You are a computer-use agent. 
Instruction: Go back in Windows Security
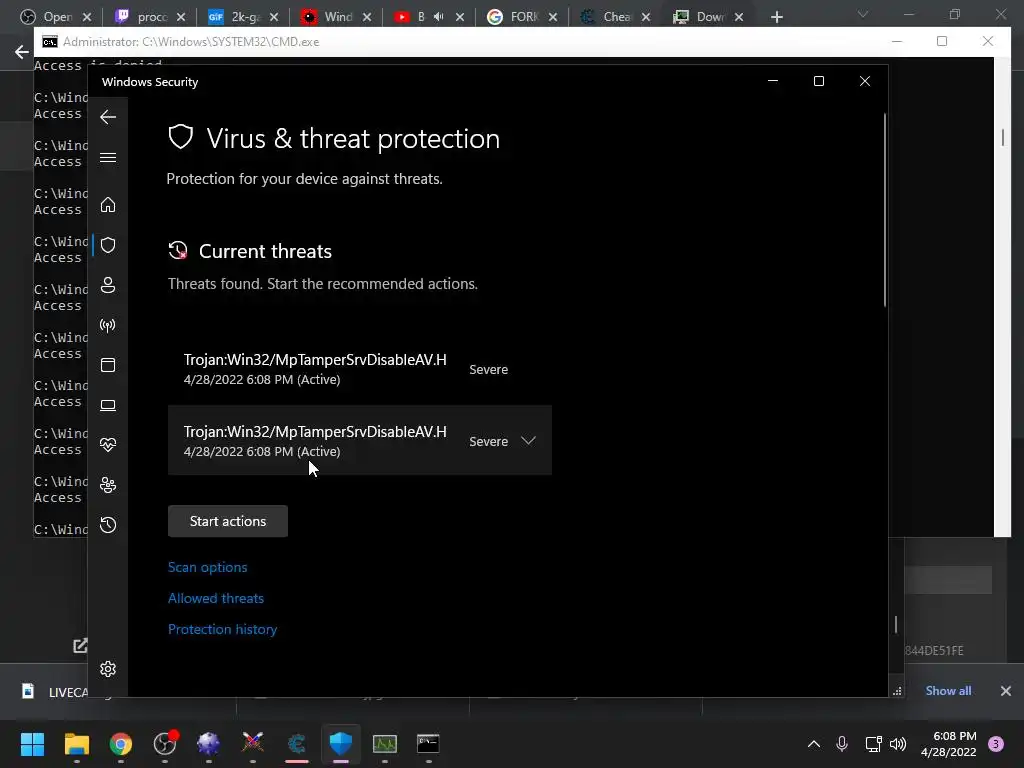pyautogui.click(x=108, y=118)
